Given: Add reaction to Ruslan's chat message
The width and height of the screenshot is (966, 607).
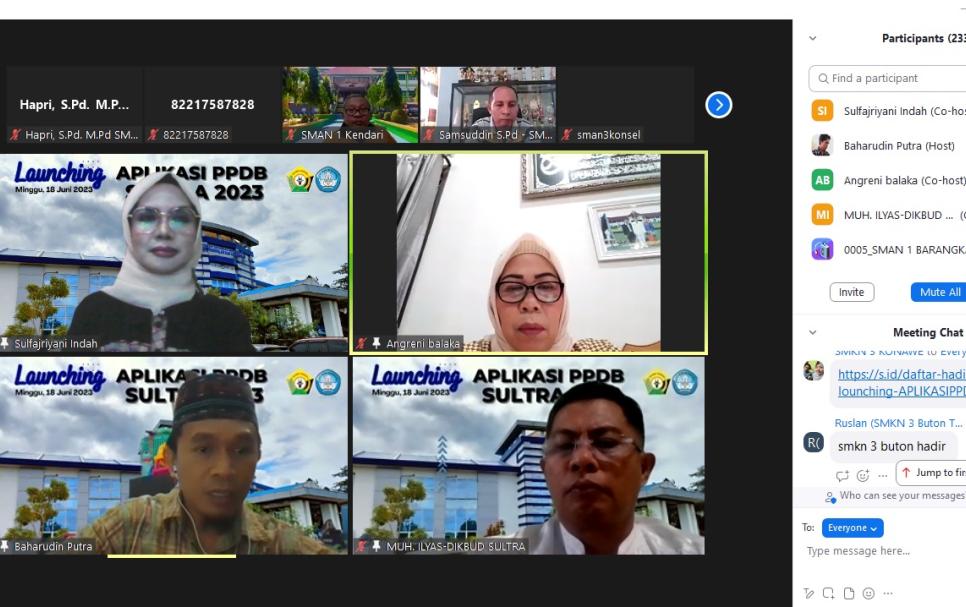Looking at the screenshot, I should tap(863, 475).
